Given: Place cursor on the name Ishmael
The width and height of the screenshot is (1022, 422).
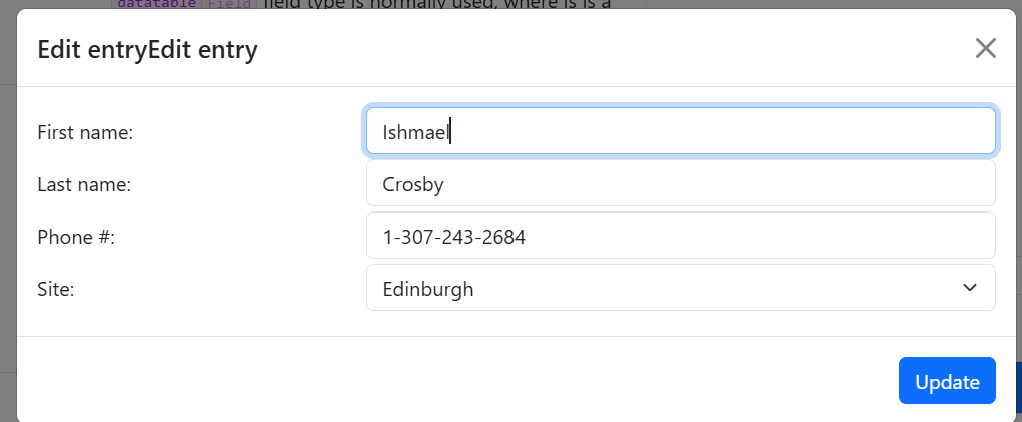Looking at the screenshot, I should 416,132.
